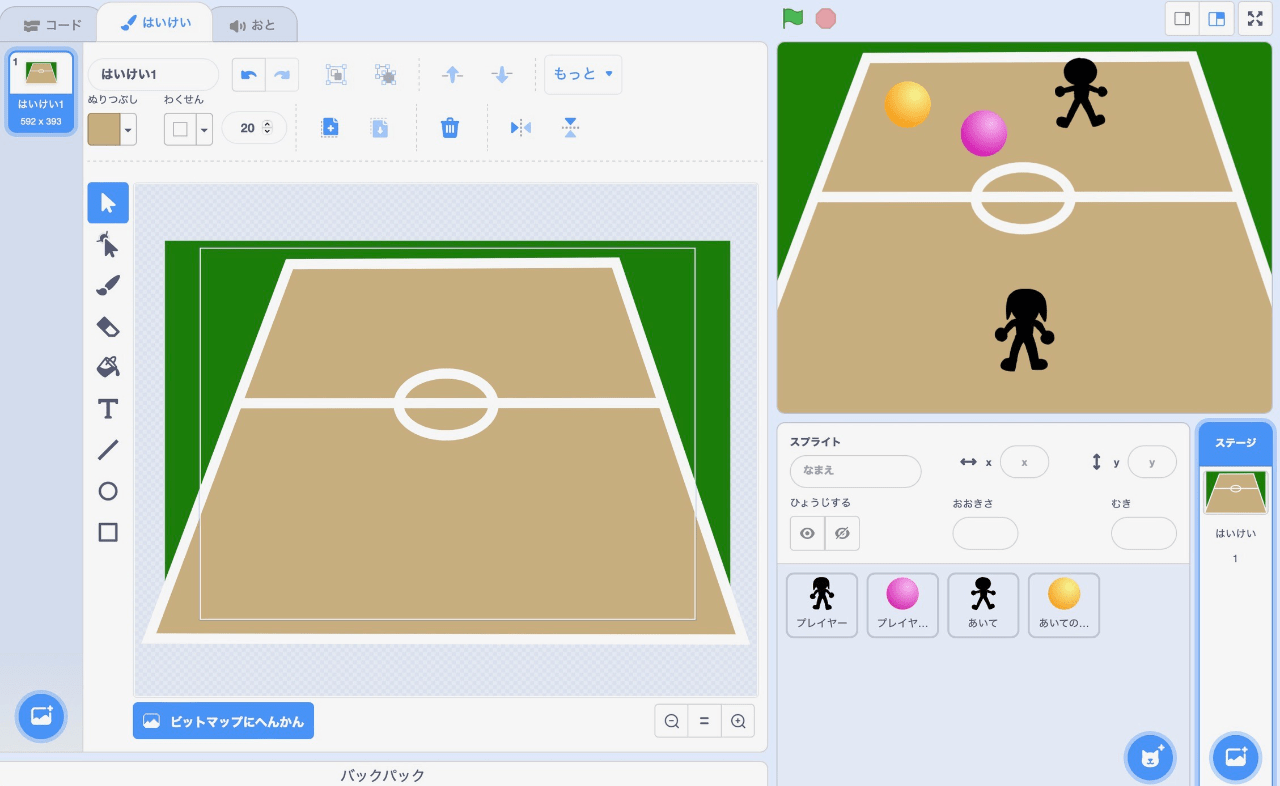Click the Group objects icon
Viewport: 1280px width, 786px height.
pos(336,74)
